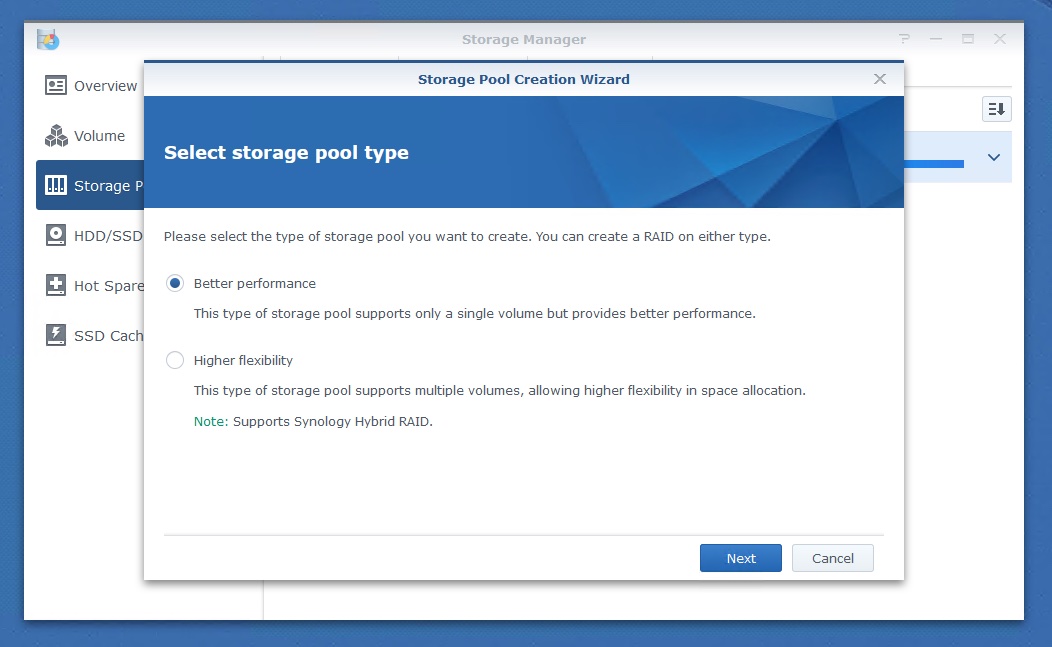Switch to the Overview section

(x=105, y=86)
